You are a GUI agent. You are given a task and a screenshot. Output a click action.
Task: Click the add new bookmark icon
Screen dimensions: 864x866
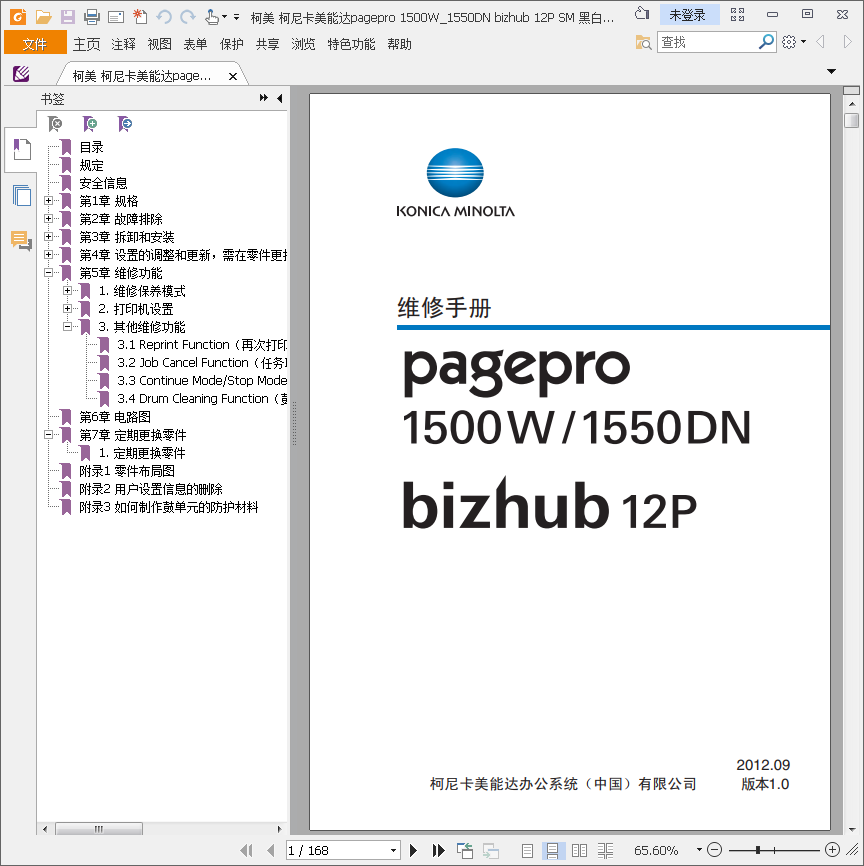tap(89, 124)
